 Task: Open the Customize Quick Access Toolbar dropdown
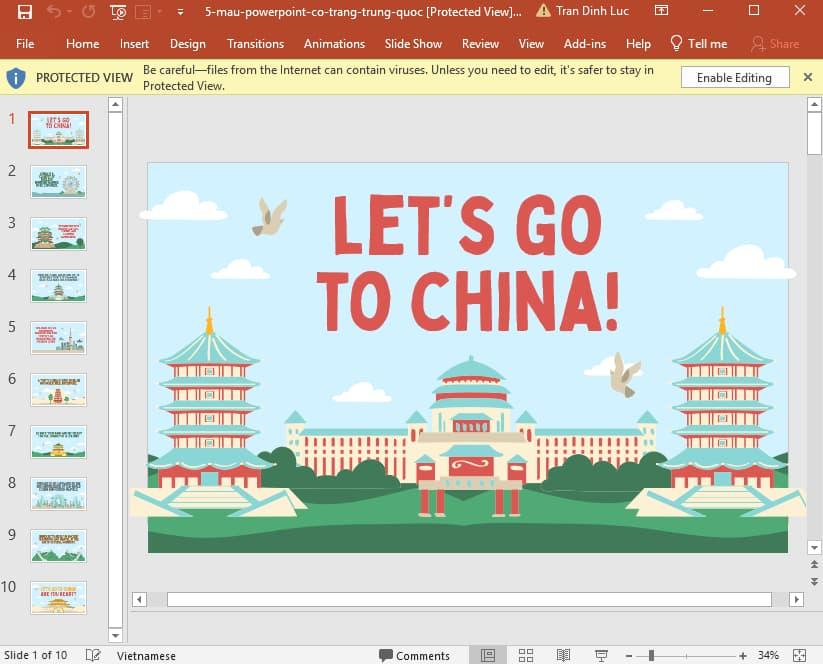(179, 13)
